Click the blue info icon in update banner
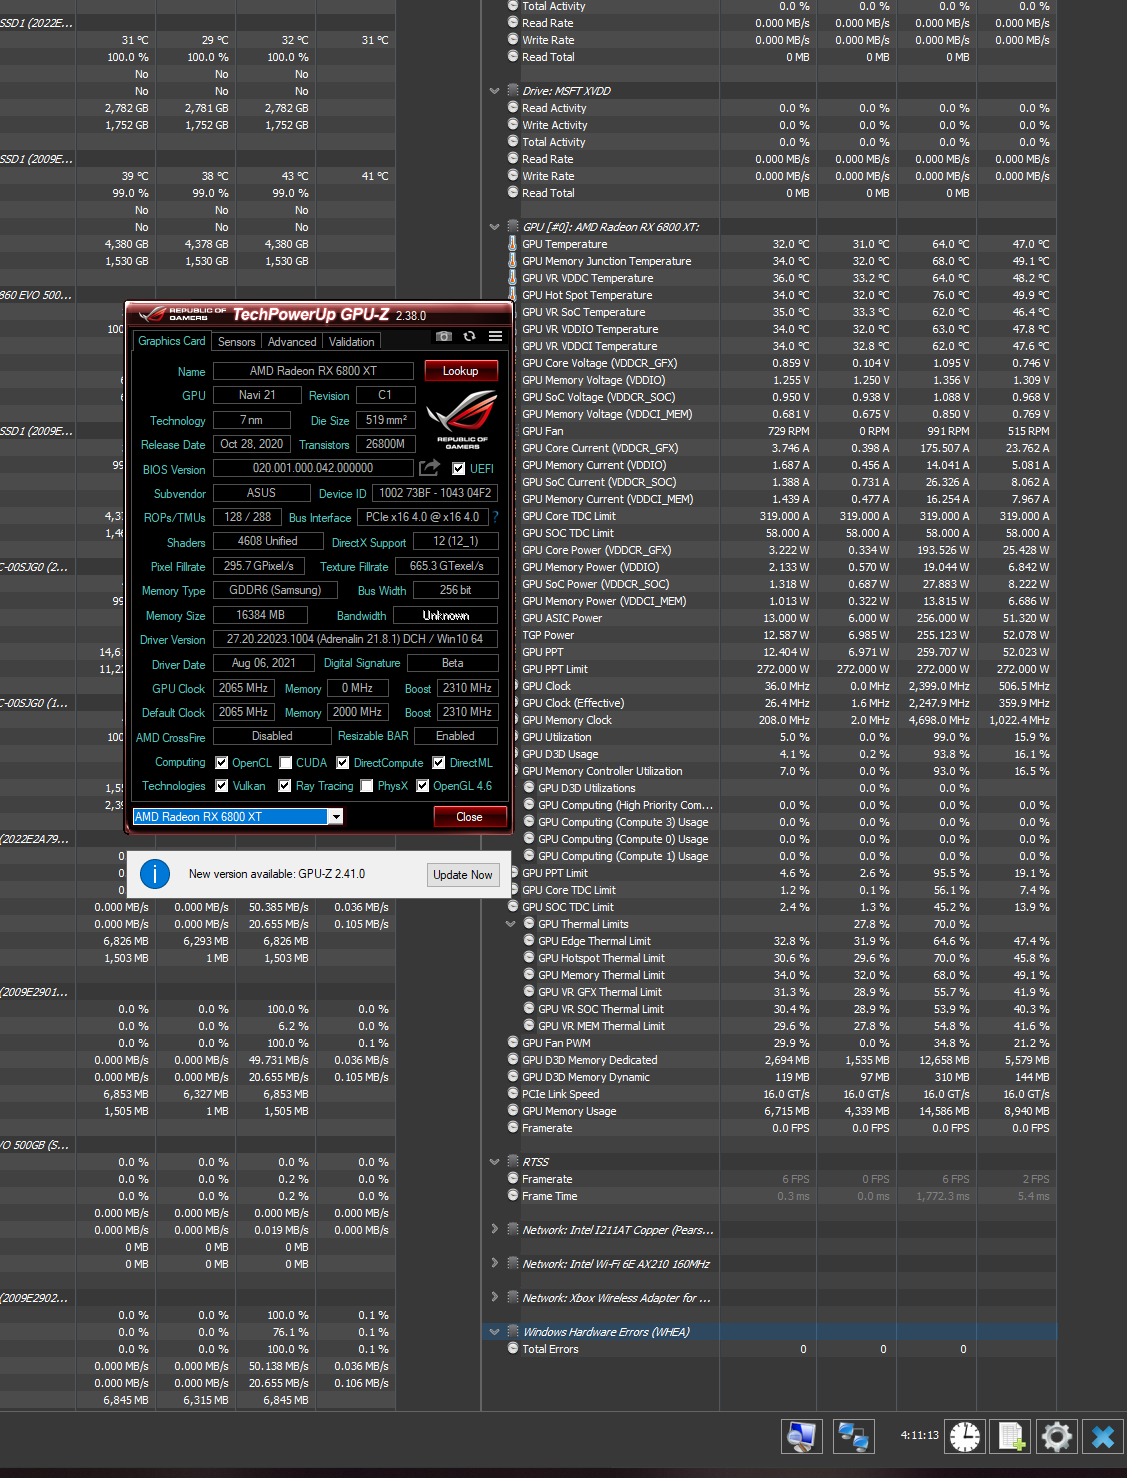 [155, 874]
